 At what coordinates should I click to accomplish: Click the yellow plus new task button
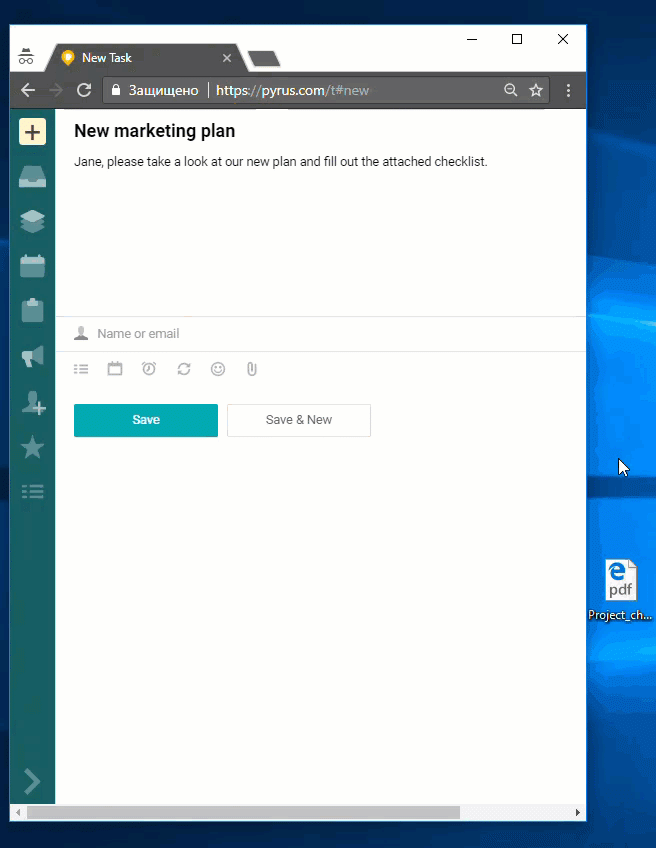(32, 132)
